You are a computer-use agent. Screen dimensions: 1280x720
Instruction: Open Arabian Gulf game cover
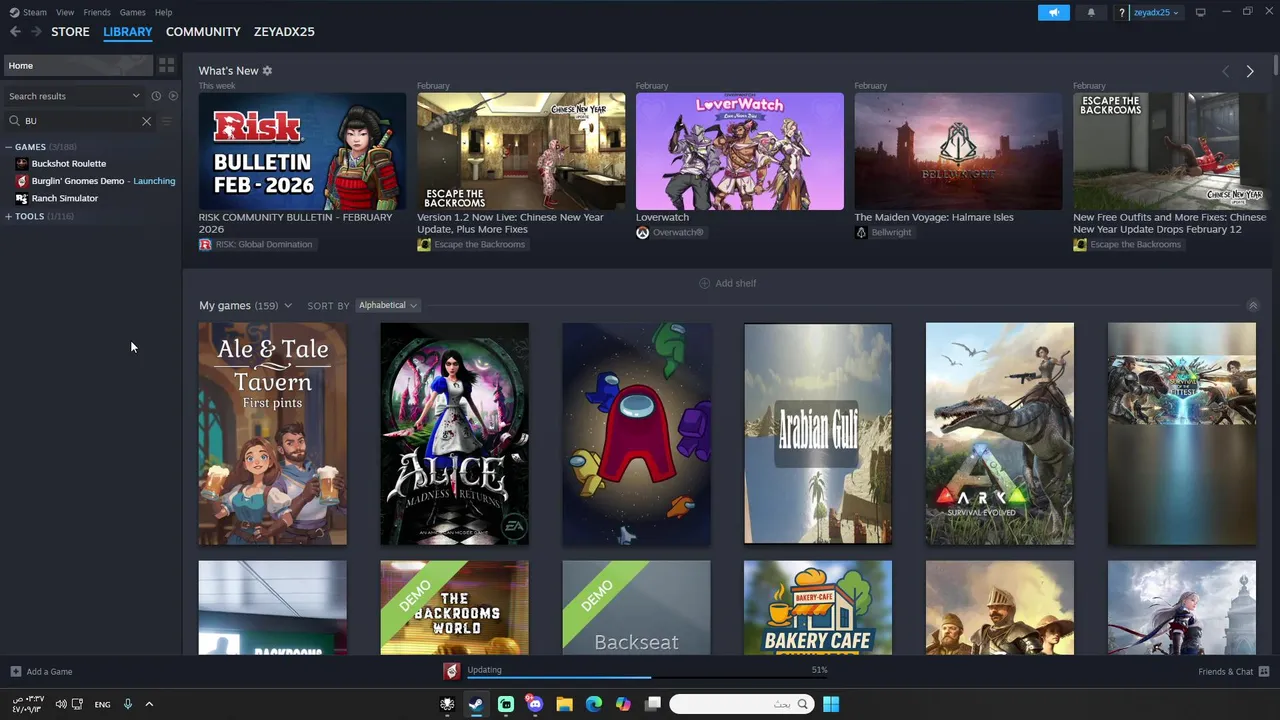pyautogui.click(x=818, y=434)
